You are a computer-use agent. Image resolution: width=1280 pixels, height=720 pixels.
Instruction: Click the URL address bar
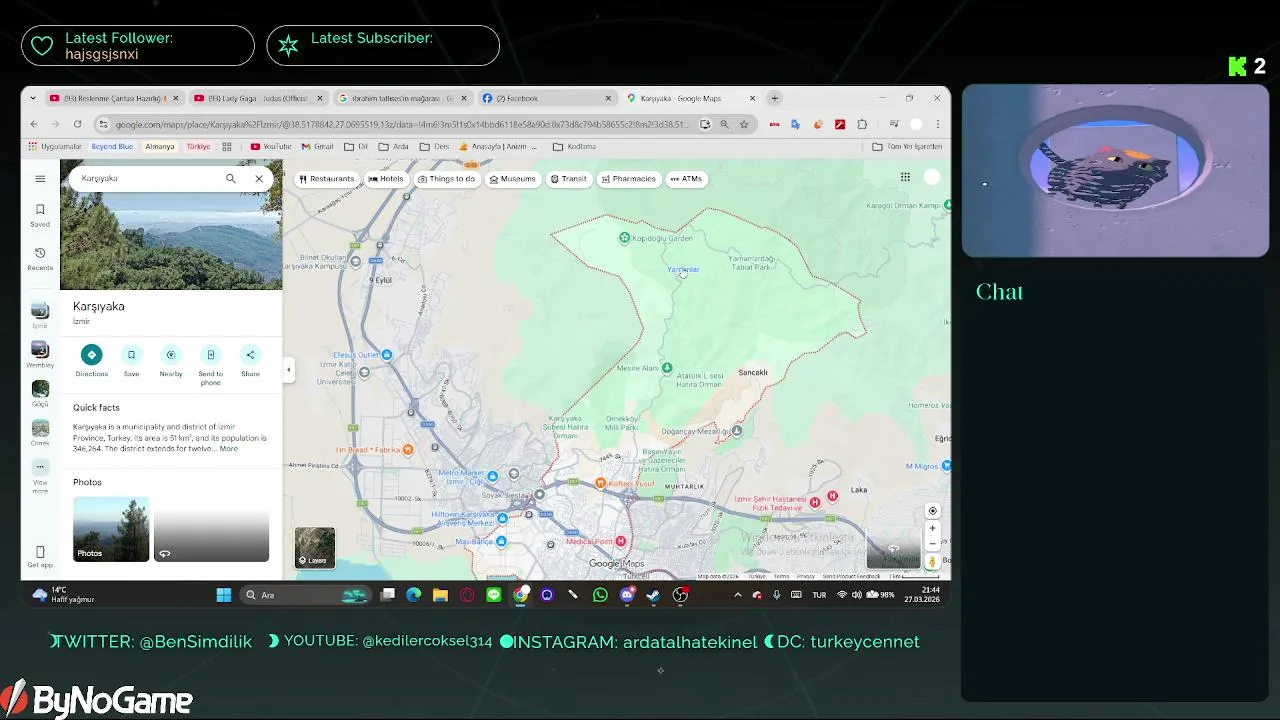[x=400, y=124]
